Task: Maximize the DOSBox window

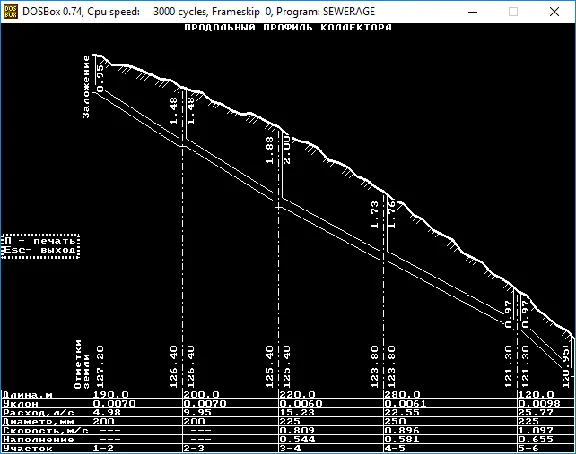Action: click(x=514, y=12)
